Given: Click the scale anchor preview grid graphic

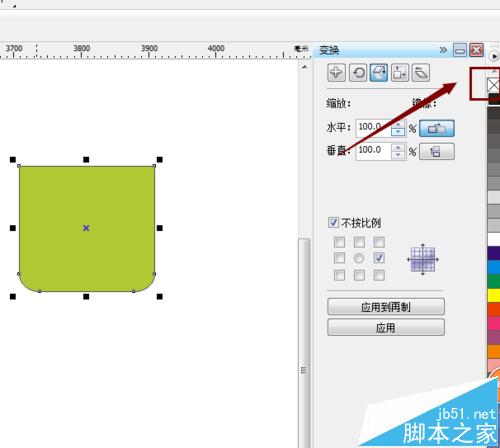Looking at the screenshot, I should click(423, 259).
